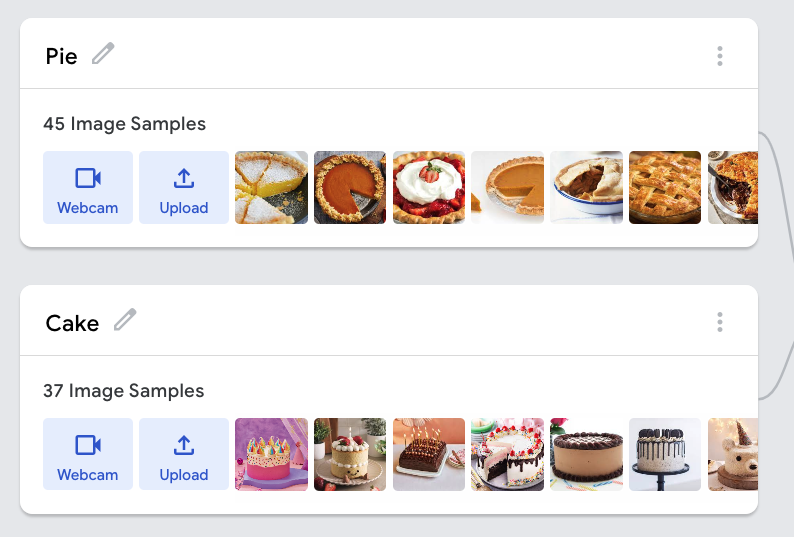Select the lattice crust pie thumbnail
Image resolution: width=794 pixels, height=537 pixels.
665,187
